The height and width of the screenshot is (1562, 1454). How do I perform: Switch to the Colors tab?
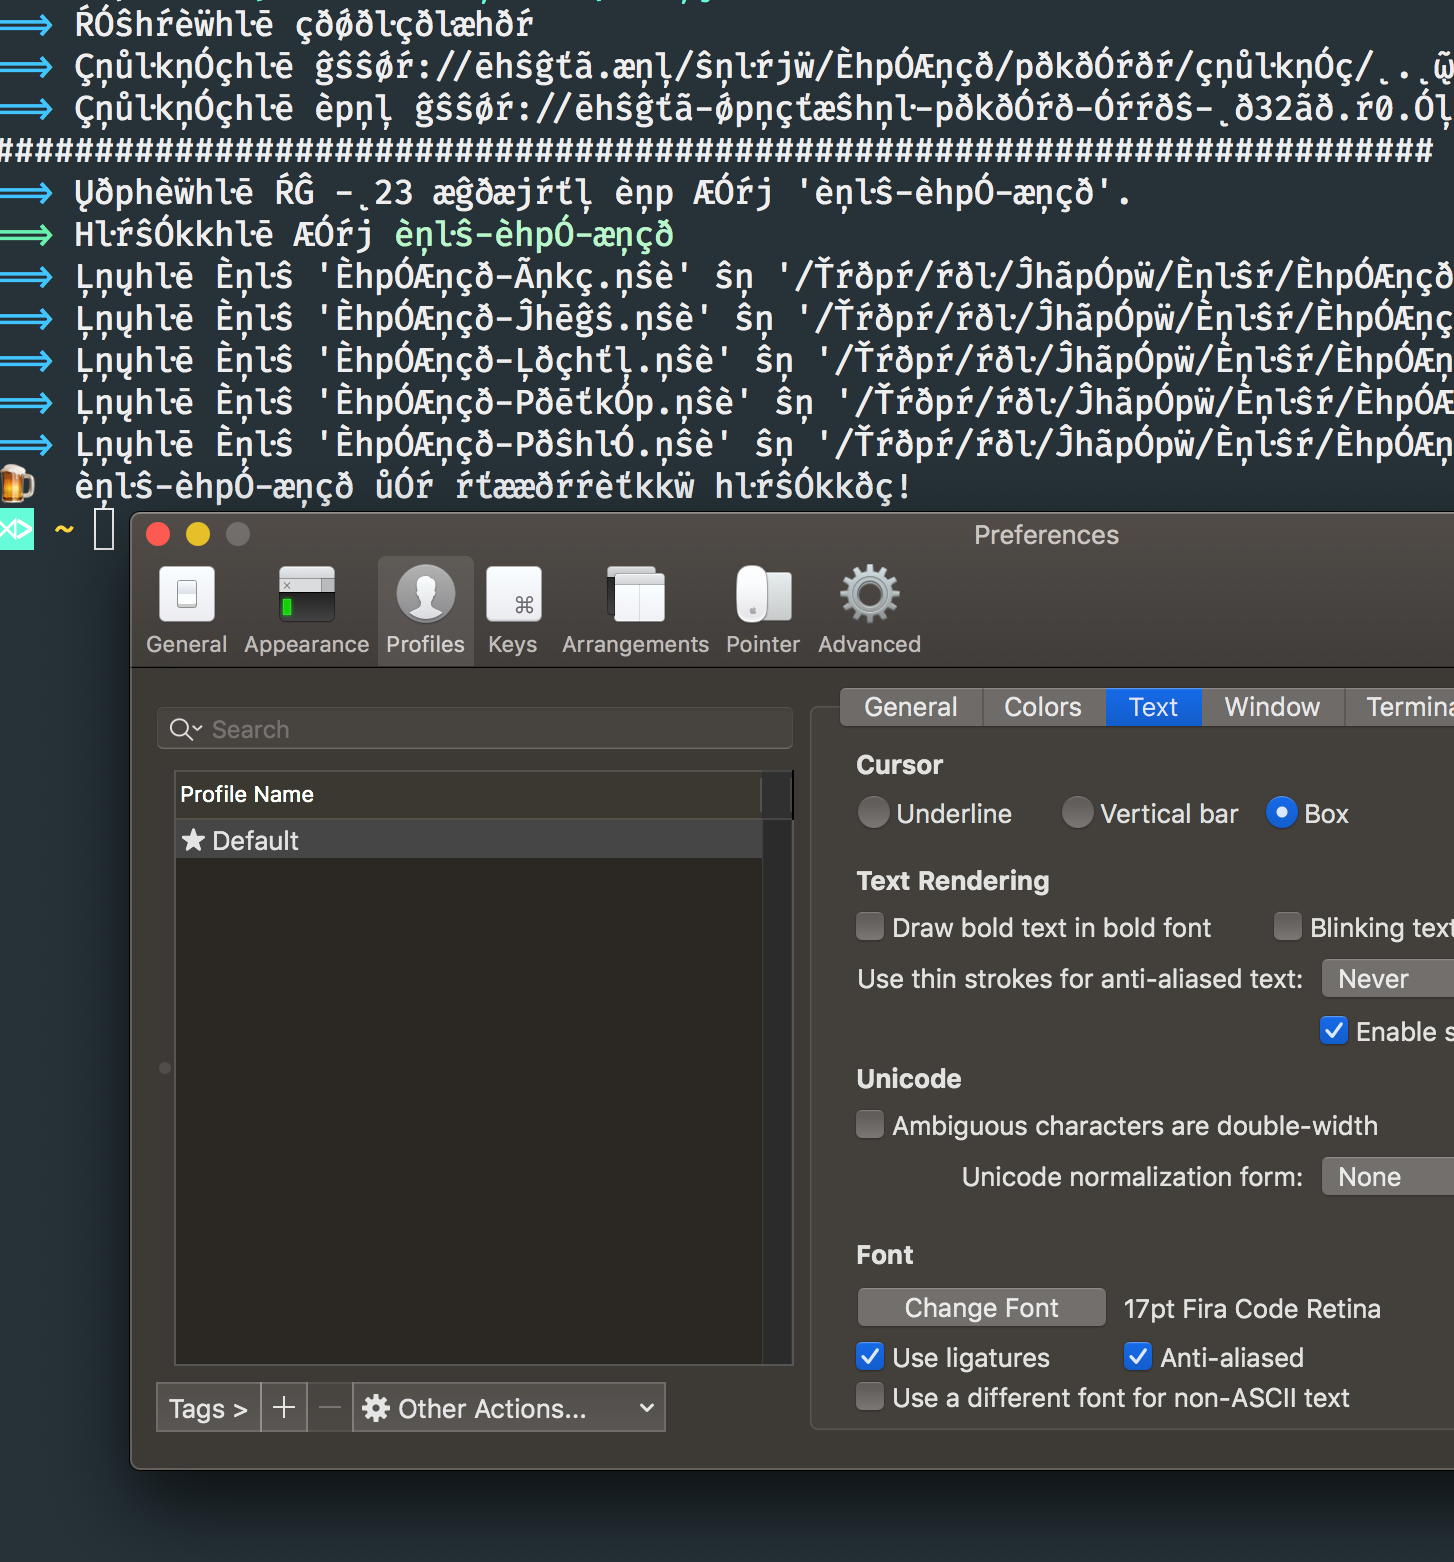coord(1041,707)
